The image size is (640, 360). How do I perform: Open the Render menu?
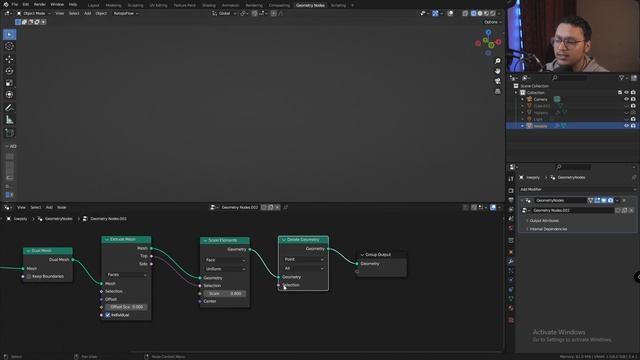(x=40, y=4)
